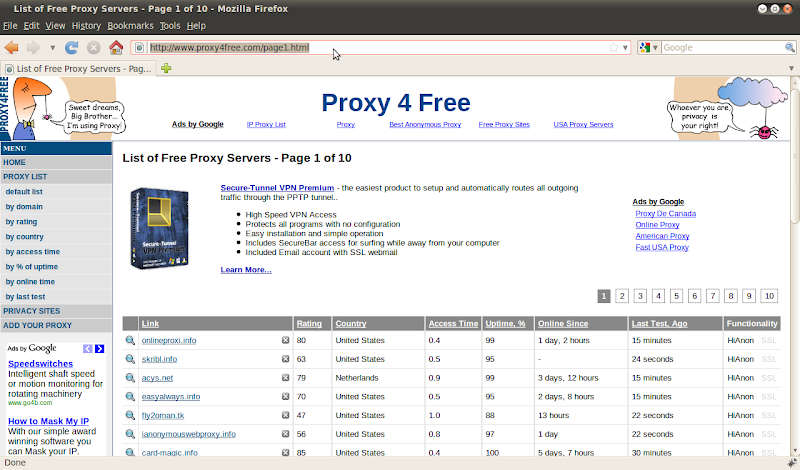
Task: Open the search engine selector dropdown
Action: (649, 47)
